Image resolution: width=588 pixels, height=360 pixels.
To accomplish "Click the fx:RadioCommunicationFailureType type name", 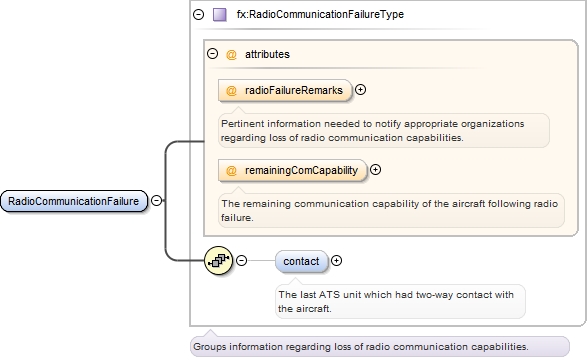I will [320, 15].
